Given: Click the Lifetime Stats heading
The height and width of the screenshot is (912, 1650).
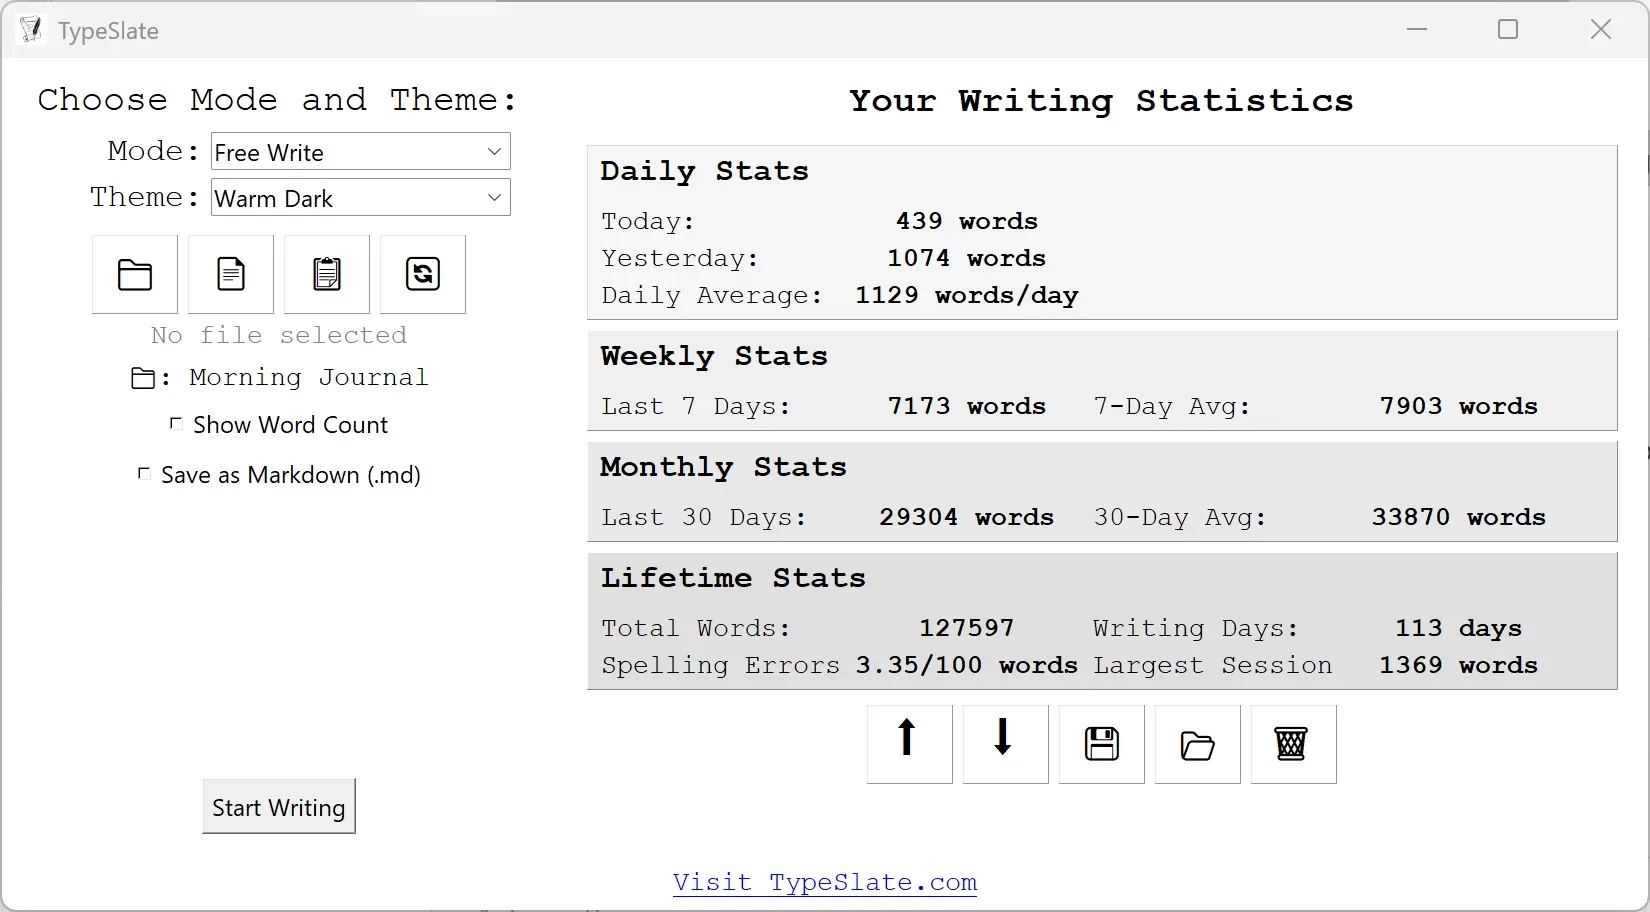Looking at the screenshot, I should tap(733, 578).
